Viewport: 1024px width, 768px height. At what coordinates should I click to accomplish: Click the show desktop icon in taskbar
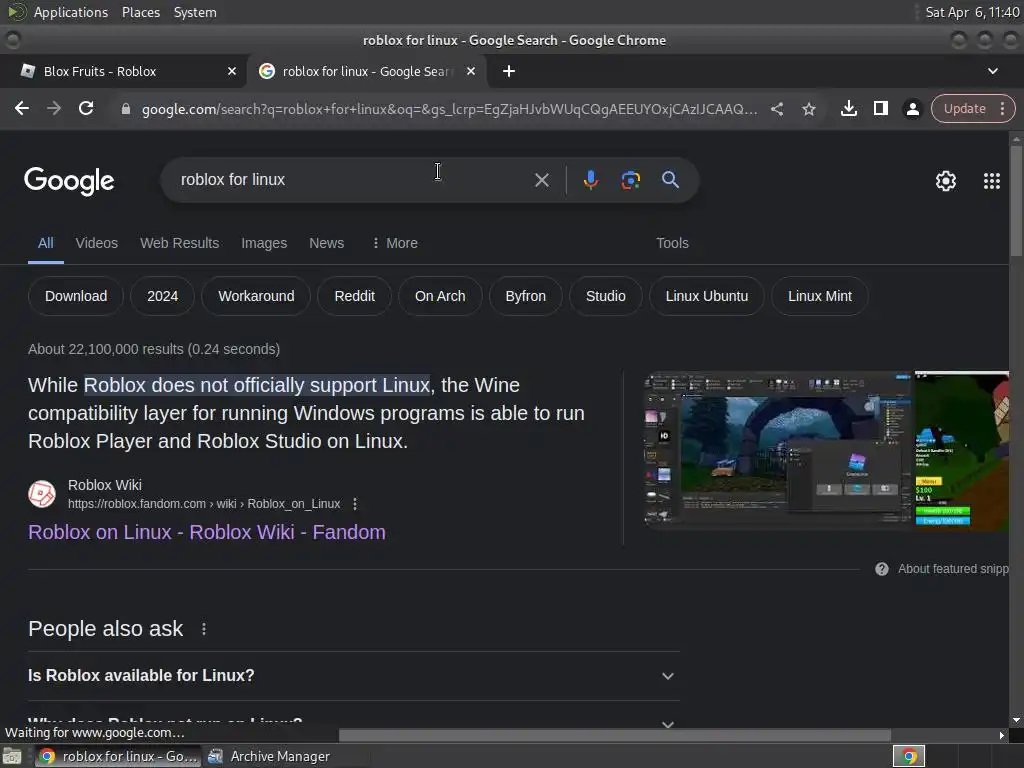click(x=12, y=756)
